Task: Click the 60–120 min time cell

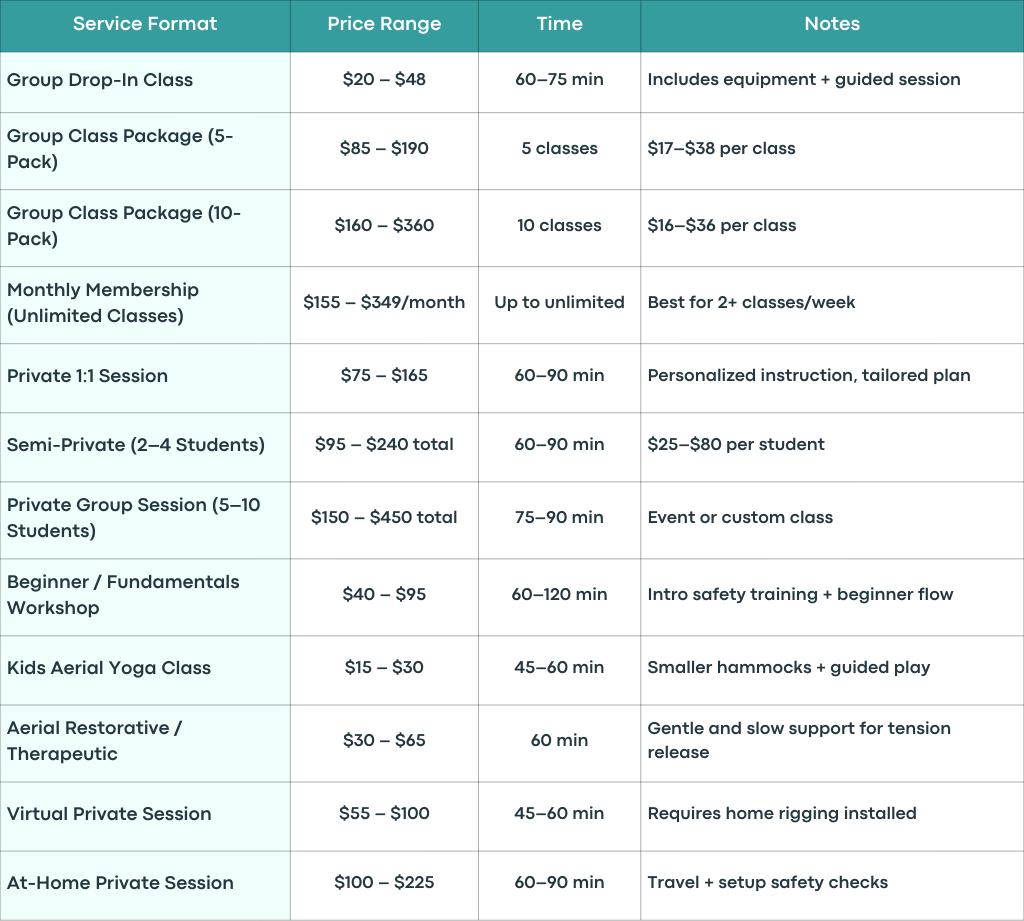Action: (x=559, y=594)
